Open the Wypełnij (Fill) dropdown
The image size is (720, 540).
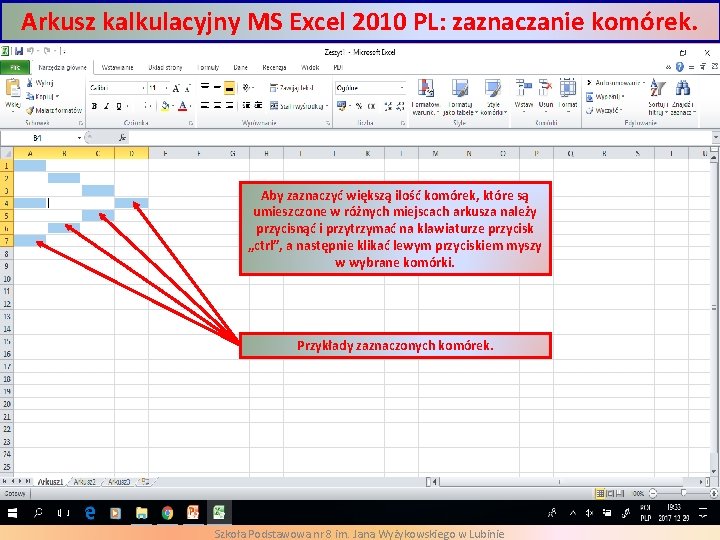[x=623, y=96]
